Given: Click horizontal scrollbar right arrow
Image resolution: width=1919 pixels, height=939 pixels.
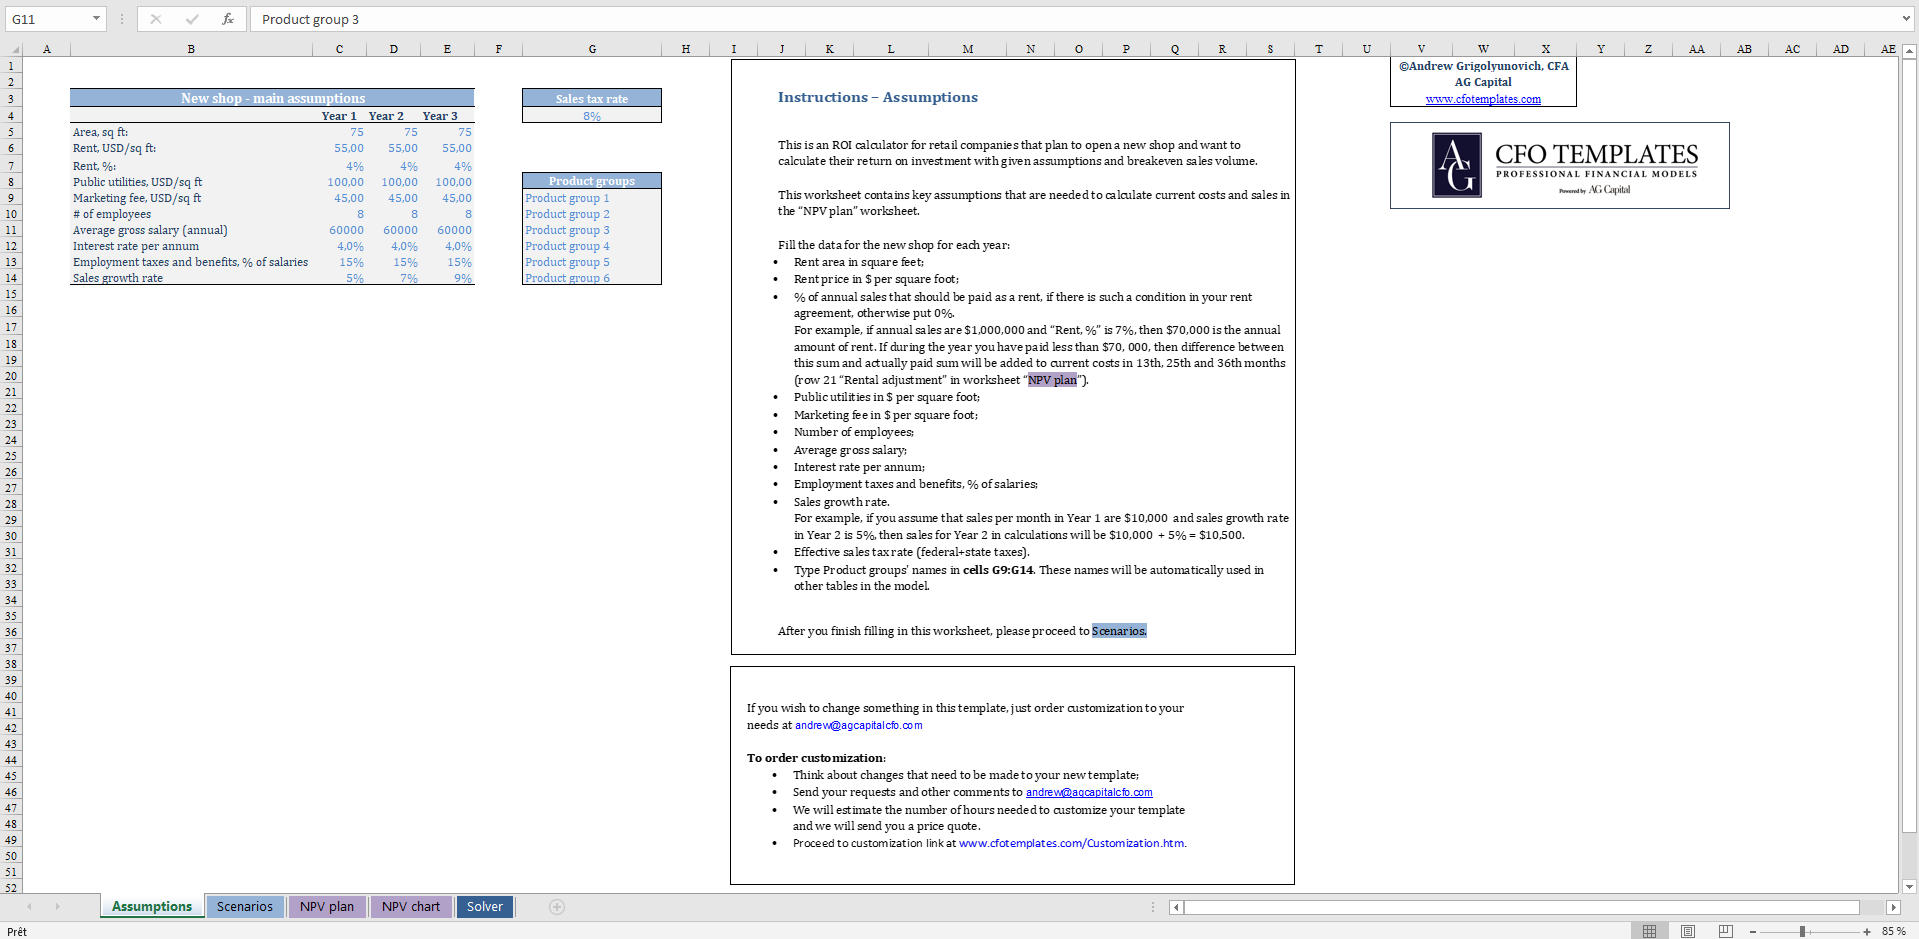Looking at the screenshot, I should tap(1893, 908).
